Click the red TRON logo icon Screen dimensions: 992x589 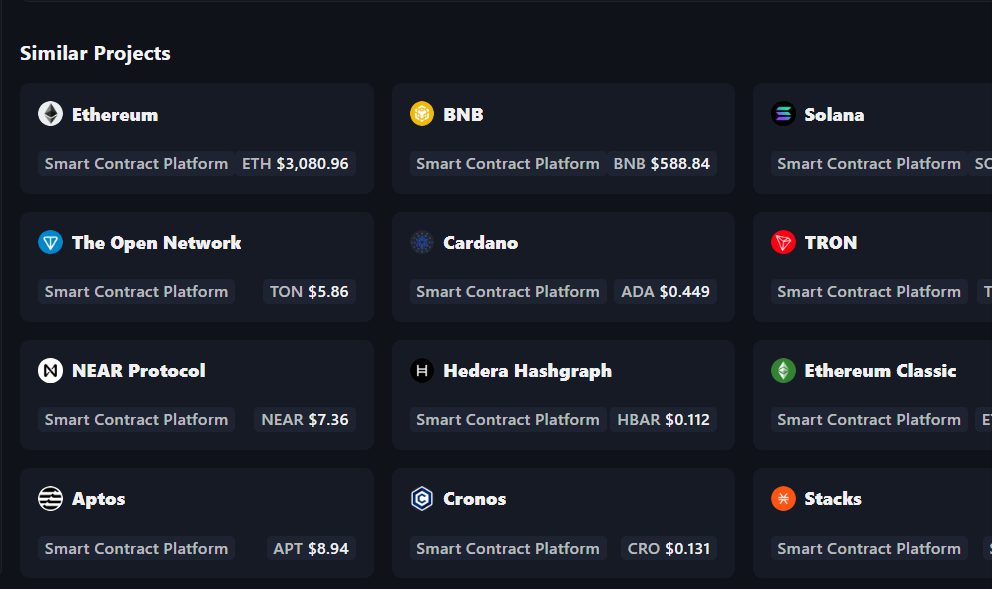(x=783, y=242)
